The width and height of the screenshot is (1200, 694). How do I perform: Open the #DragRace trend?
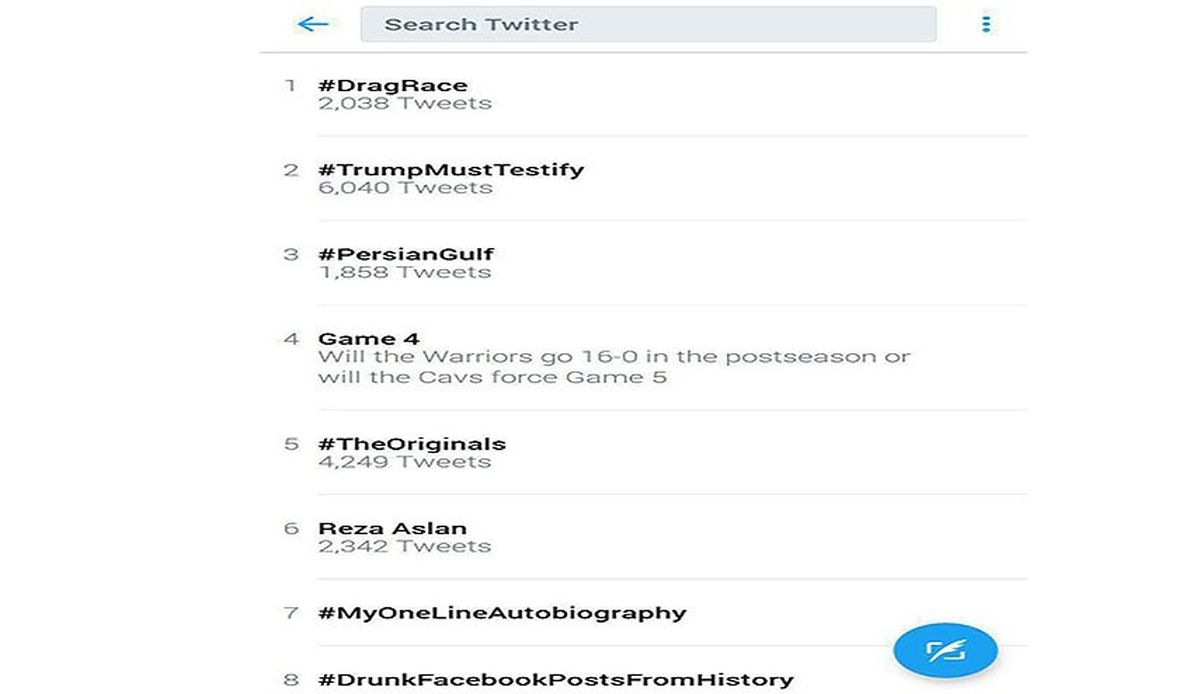tap(393, 85)
